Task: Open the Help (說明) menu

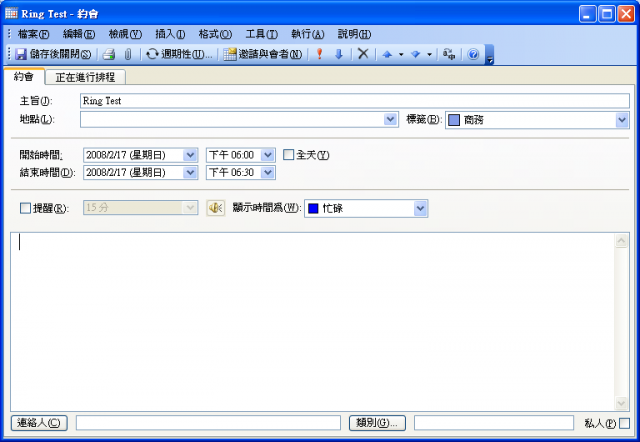Action: 354,34
